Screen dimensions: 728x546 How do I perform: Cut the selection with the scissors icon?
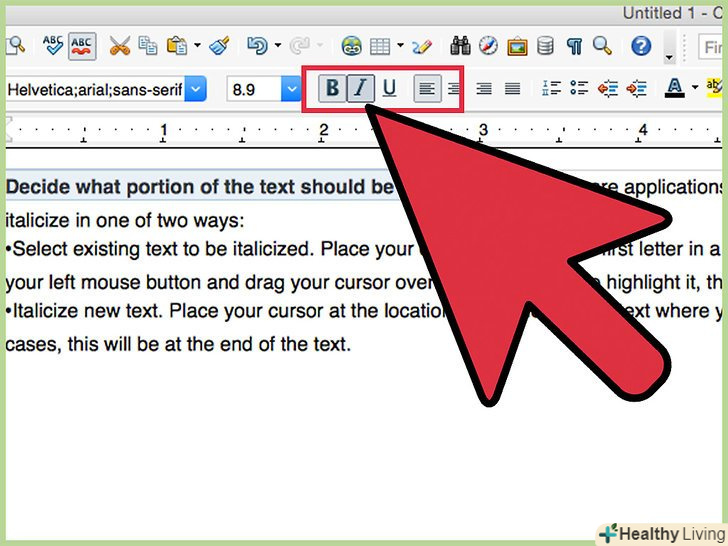click(119, 46)
